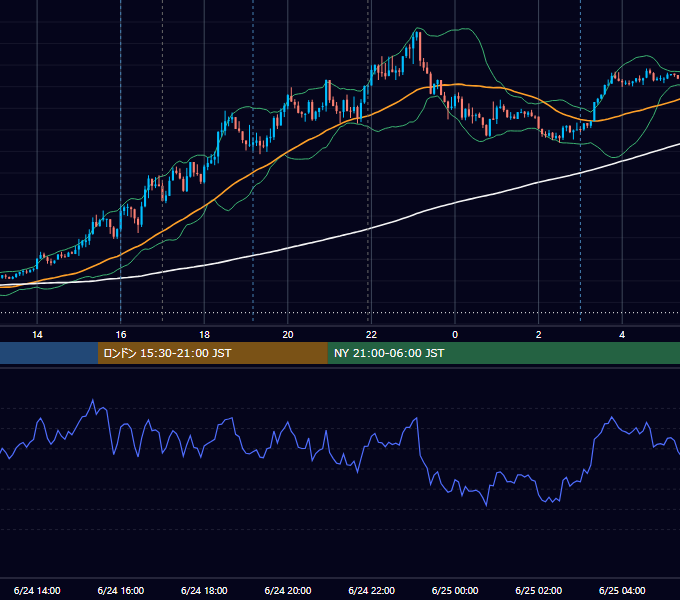680x600 pixels.
Task: Click the '22' hour label on price chart axis
Action: tap(371, 335)
